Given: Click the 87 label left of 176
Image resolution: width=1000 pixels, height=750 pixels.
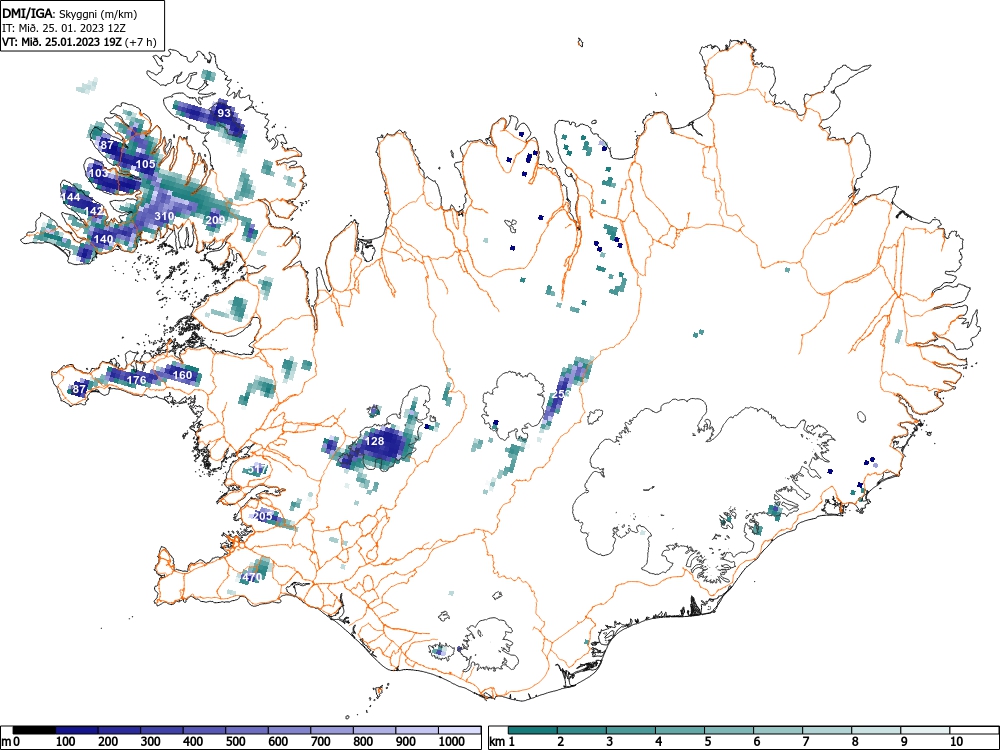Looking at the screenshot, I should (79, 389).
